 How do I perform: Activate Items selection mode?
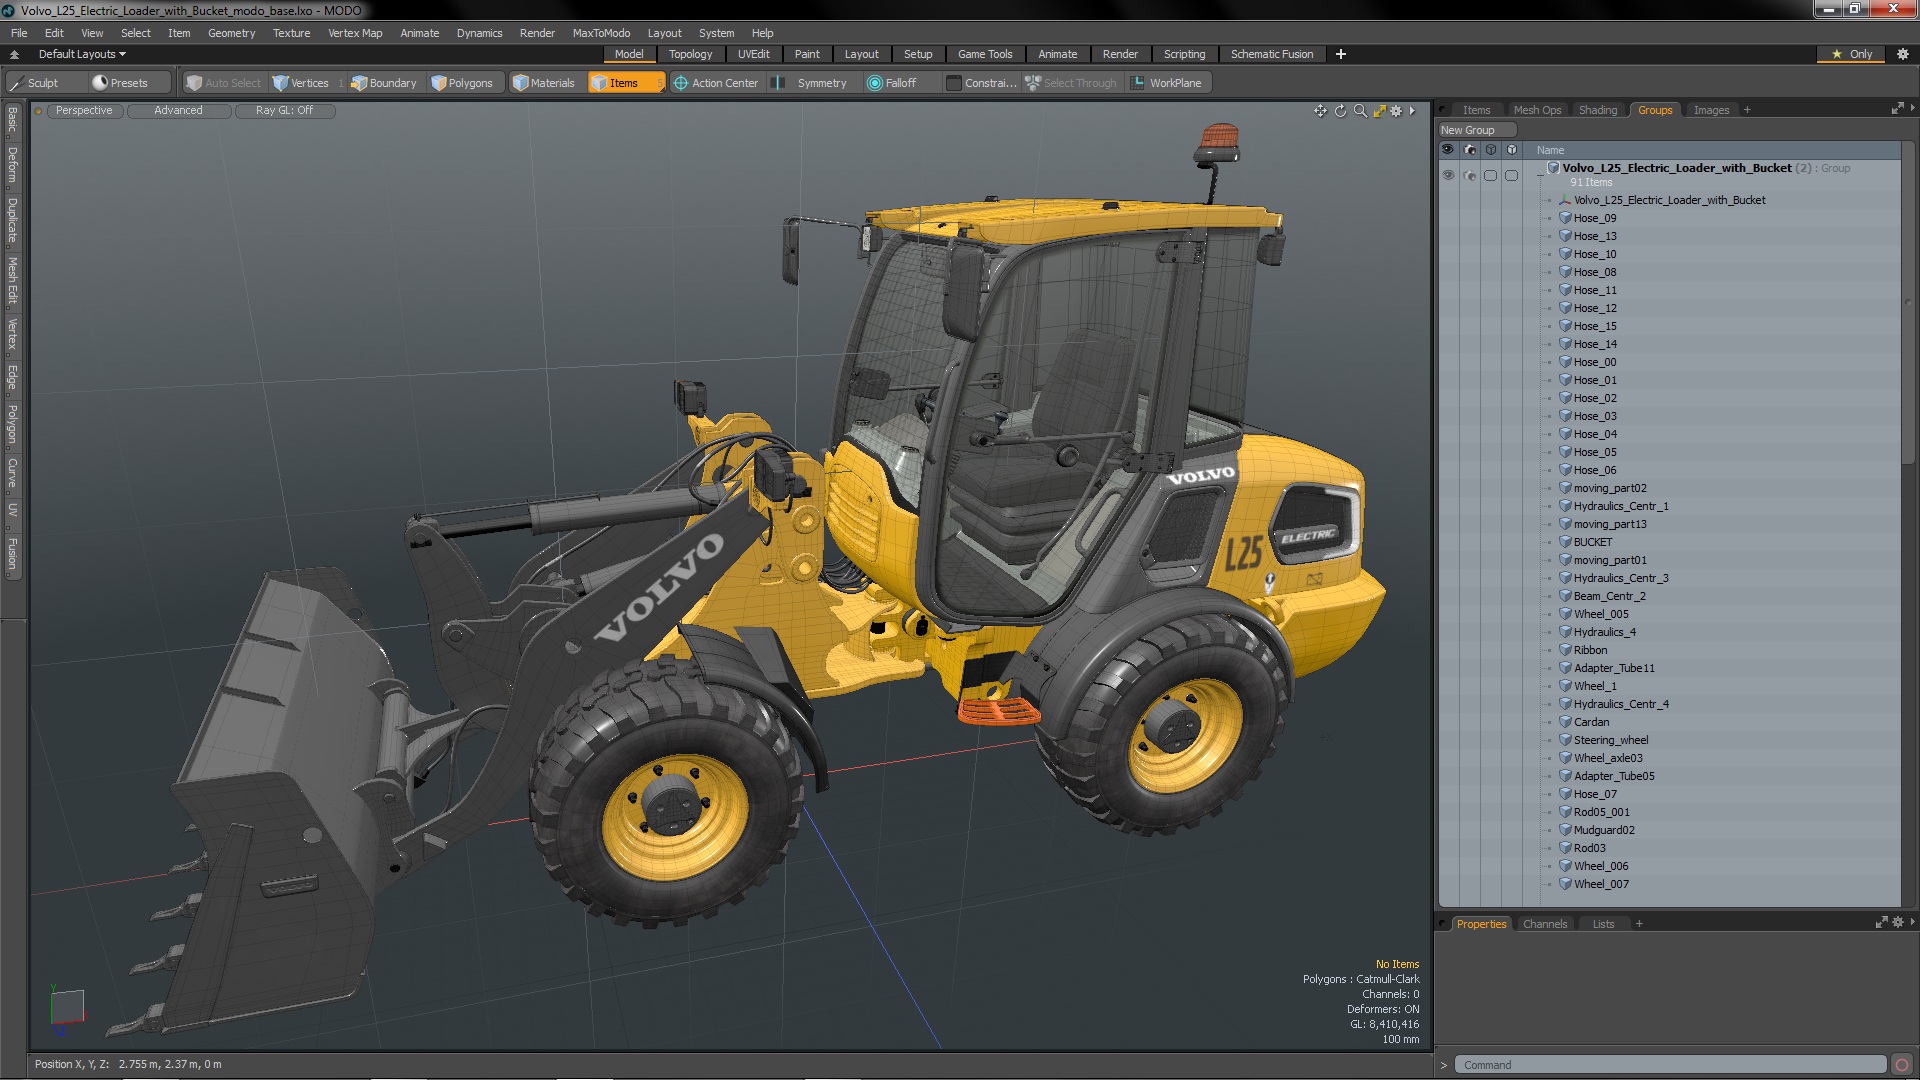(625, 83)
